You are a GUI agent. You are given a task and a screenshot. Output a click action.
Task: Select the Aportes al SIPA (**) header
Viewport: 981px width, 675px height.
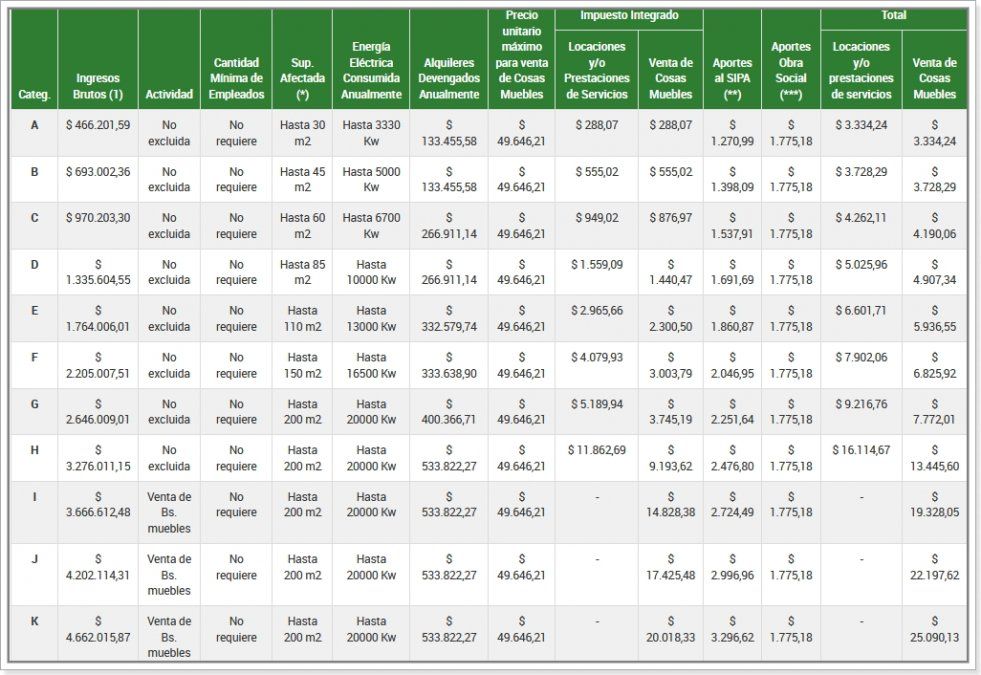coord(733,75)
